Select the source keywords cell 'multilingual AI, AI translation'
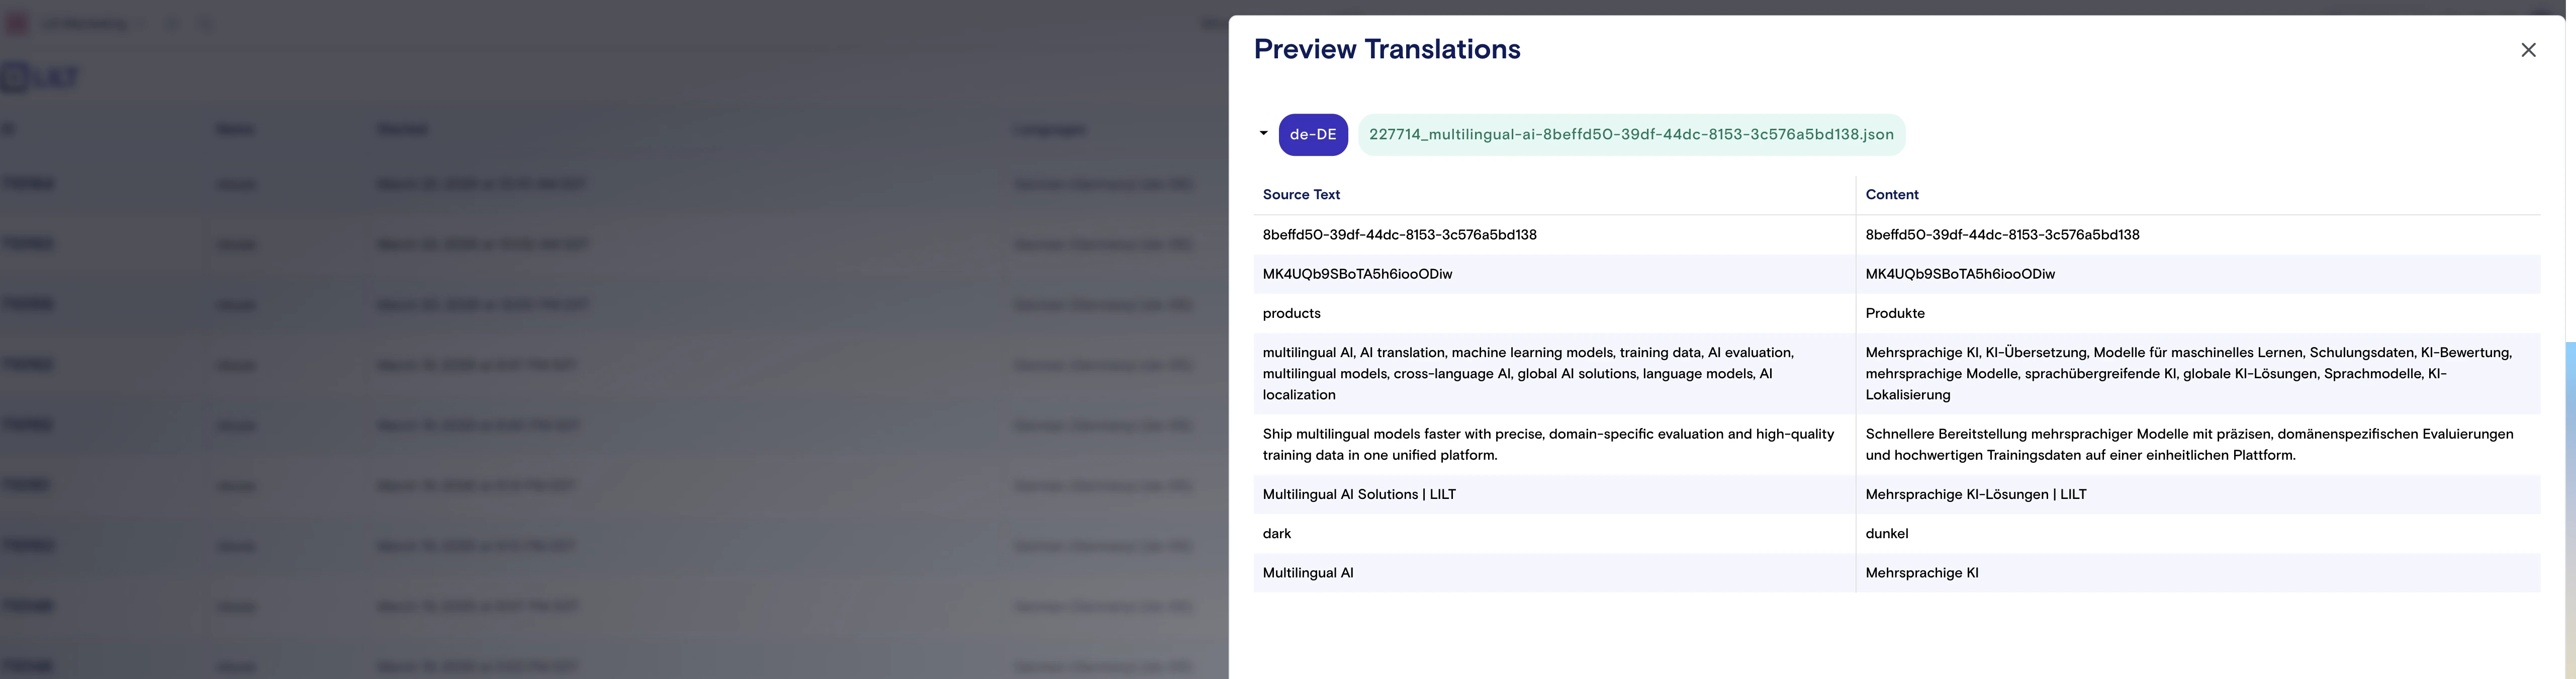The image size is (2576, 679). coord(1527,373)
